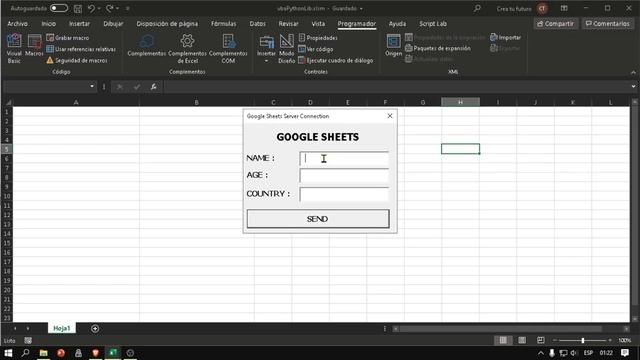
Task: Collapse the ribbon with the chevron
Action: click(x=633, y=72)
